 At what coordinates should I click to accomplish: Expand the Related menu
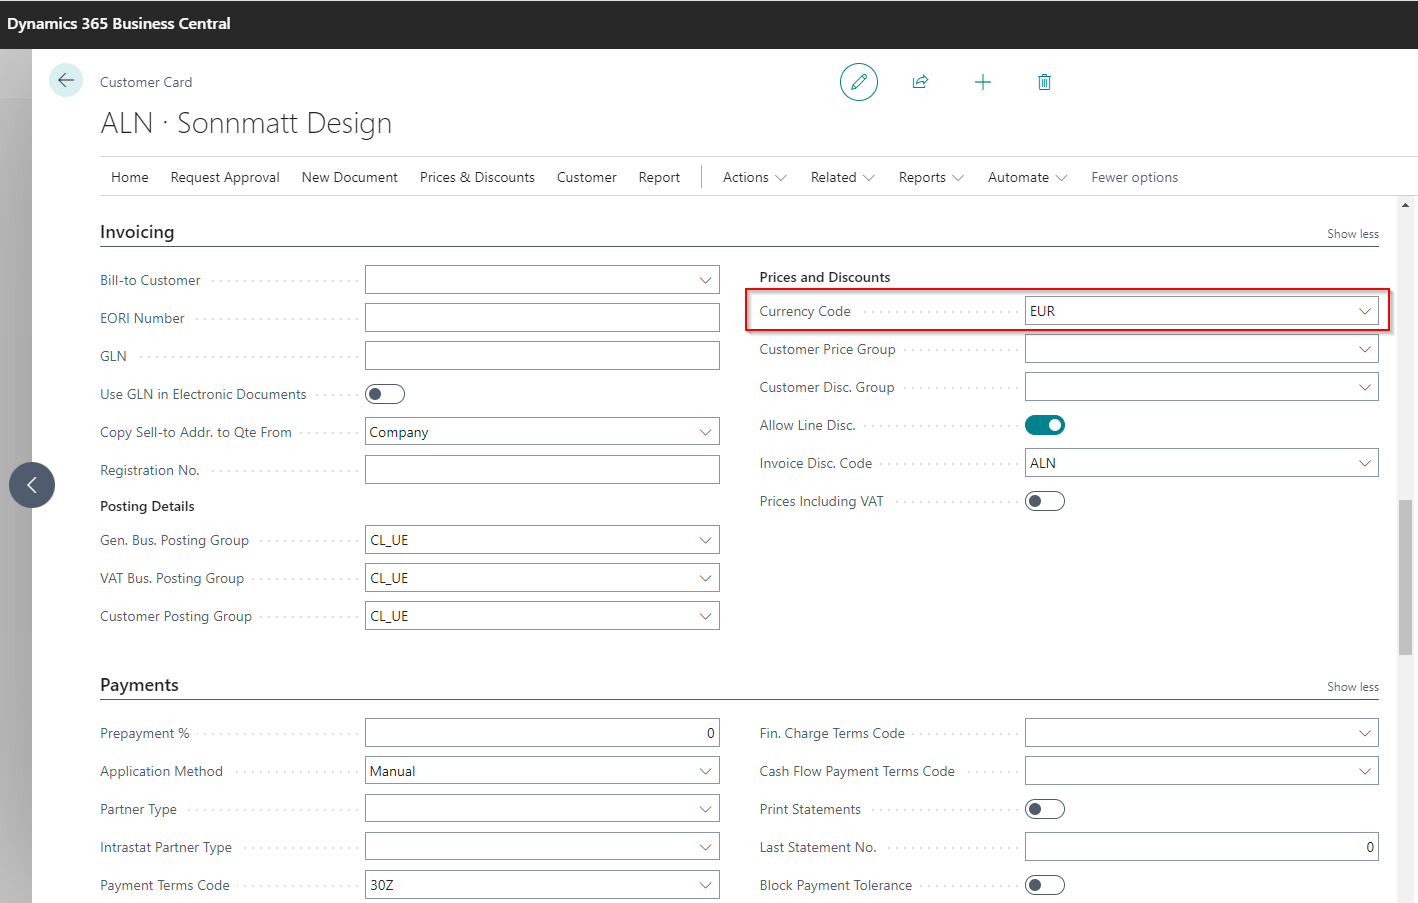click(x=843, y=177)
